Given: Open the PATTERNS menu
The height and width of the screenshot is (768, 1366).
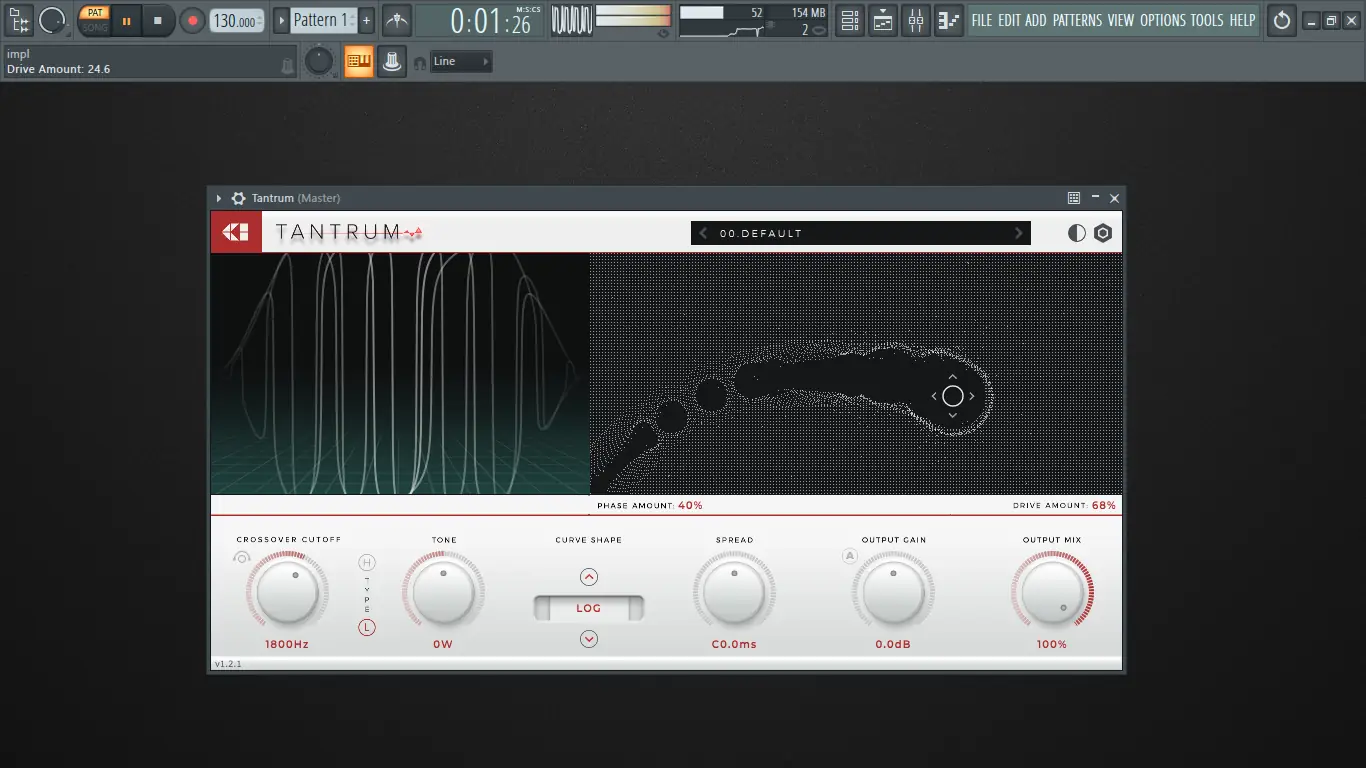Looking at the screenshot, I should pos(1078,20).
